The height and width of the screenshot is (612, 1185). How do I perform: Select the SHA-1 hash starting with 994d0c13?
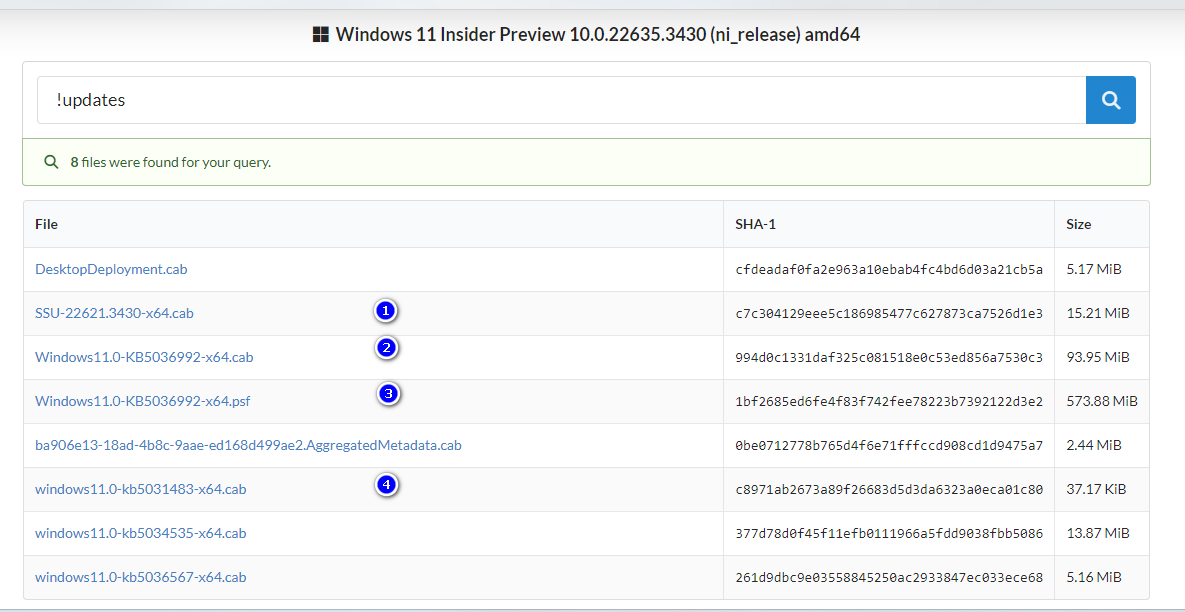889,357
